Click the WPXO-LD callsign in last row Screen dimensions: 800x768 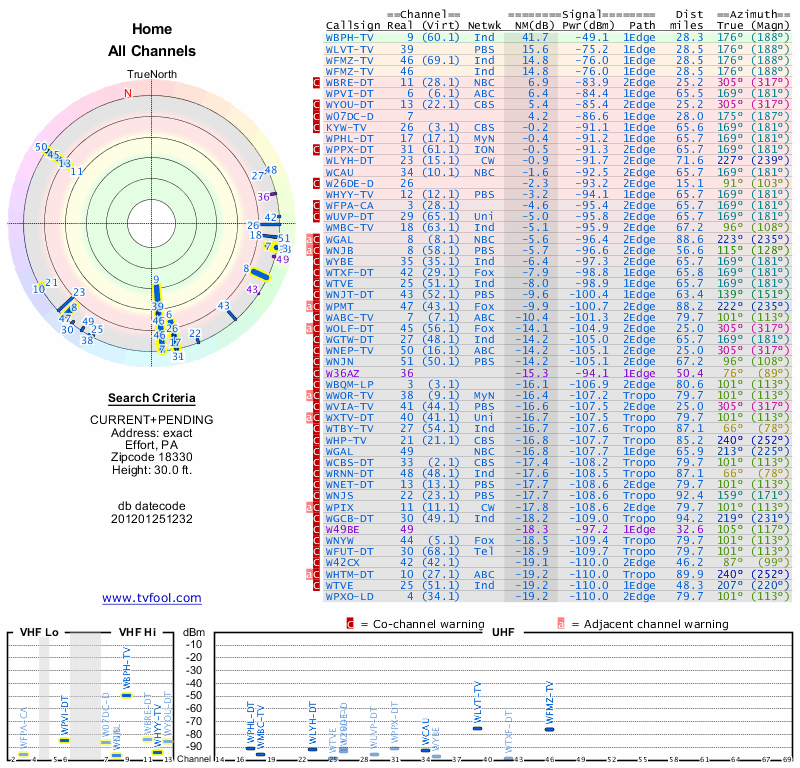pyautogui.click(x=350, y=597)
